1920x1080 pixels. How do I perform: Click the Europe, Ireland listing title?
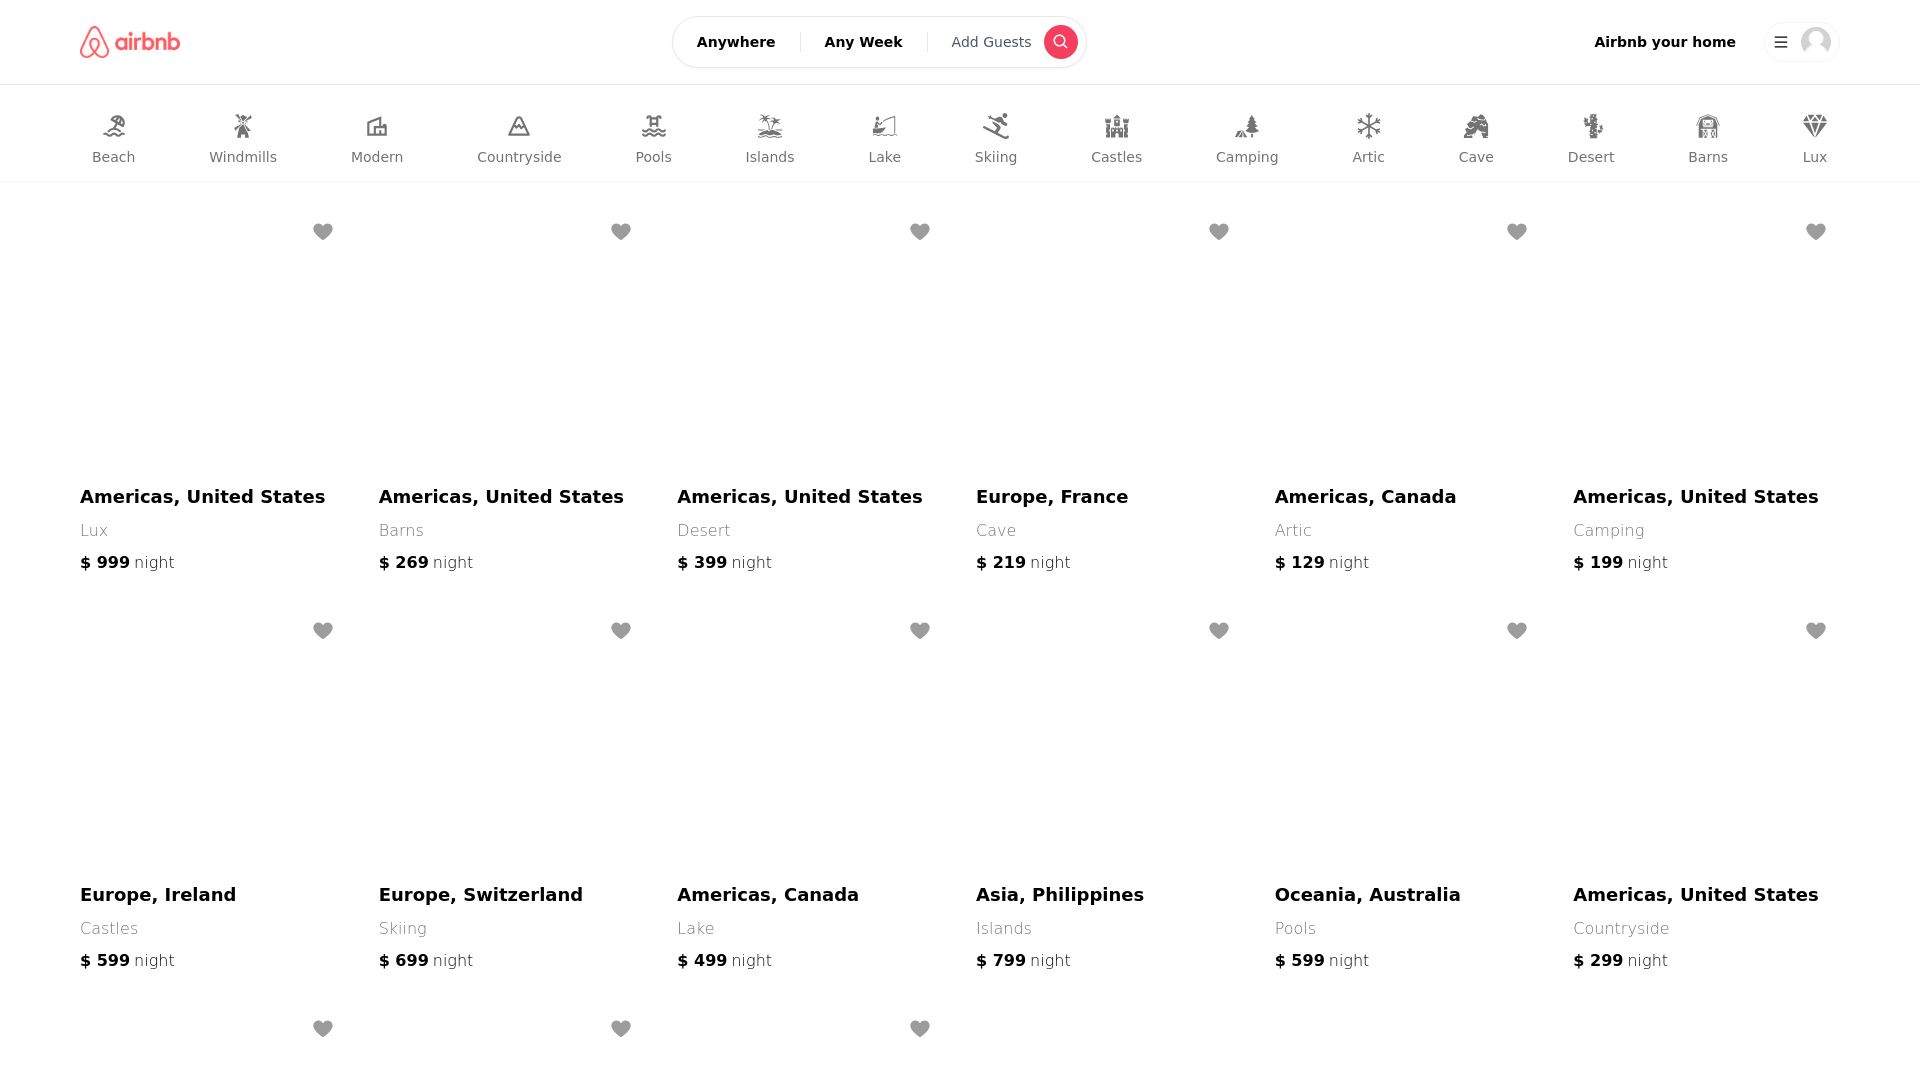pyautogui.click(x=158, y=895)
